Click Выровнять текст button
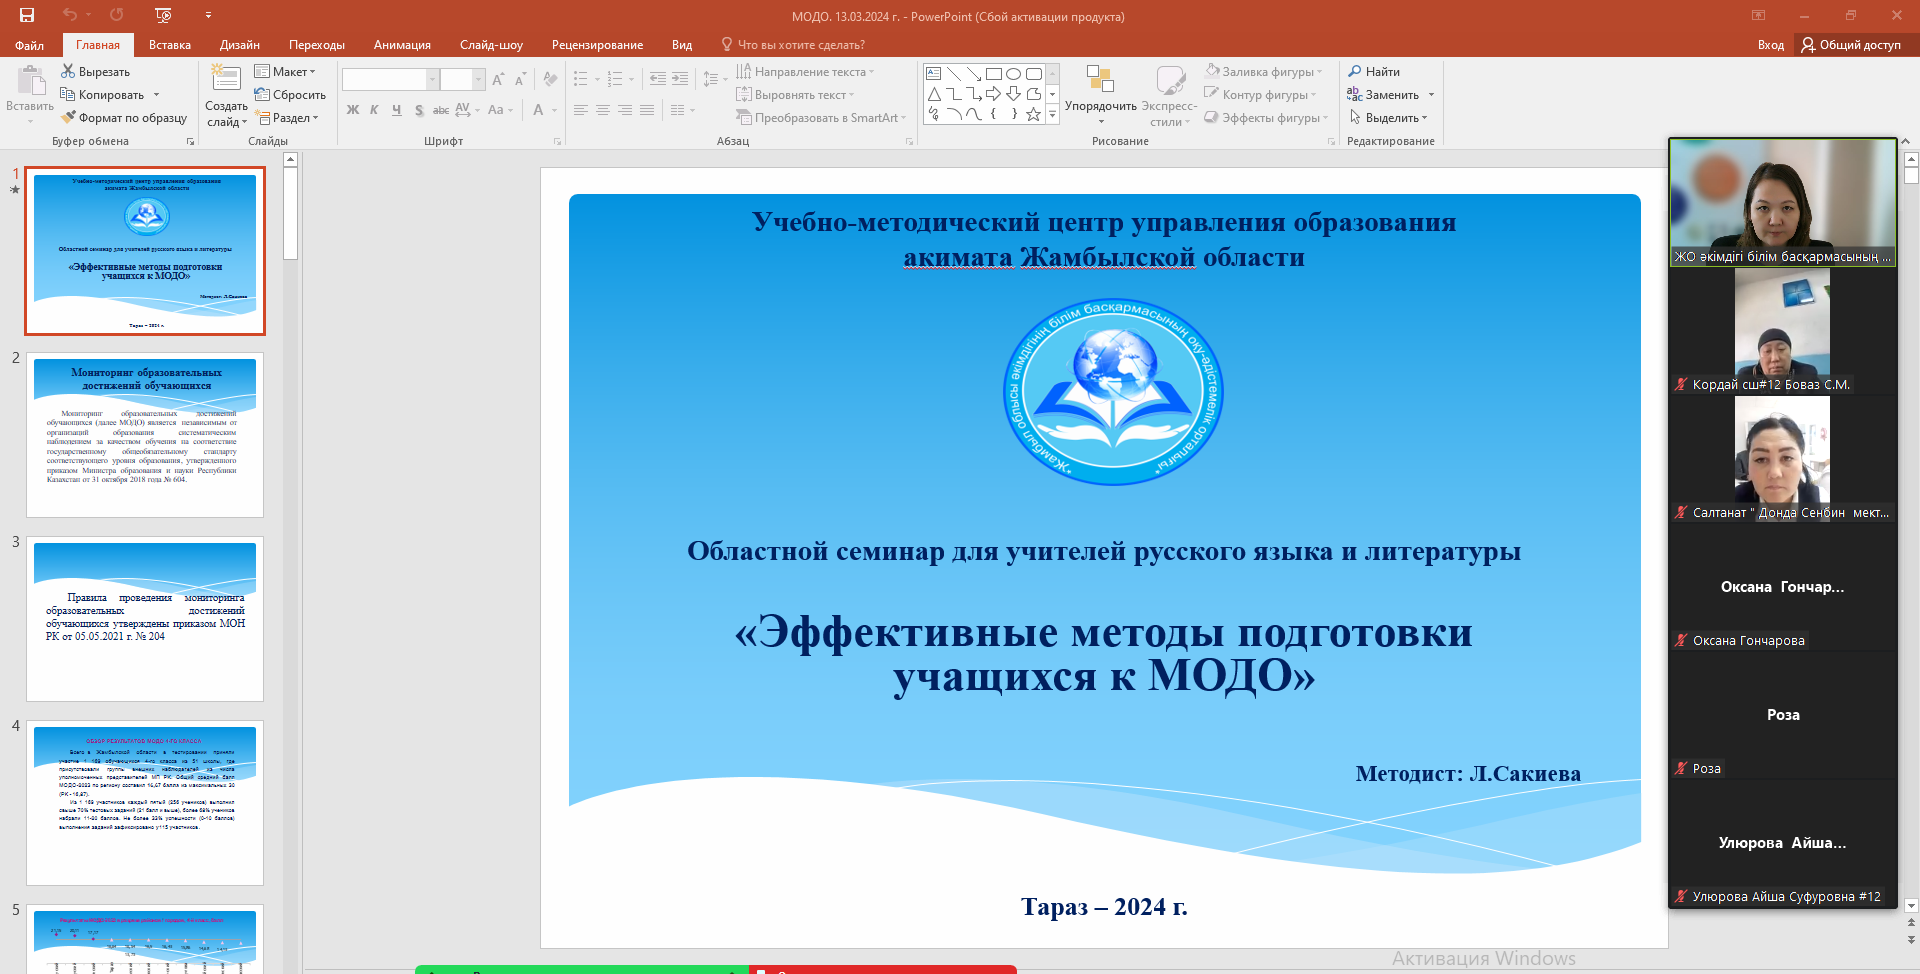This screenshot has width=1920, height=974. coord(795,95)
